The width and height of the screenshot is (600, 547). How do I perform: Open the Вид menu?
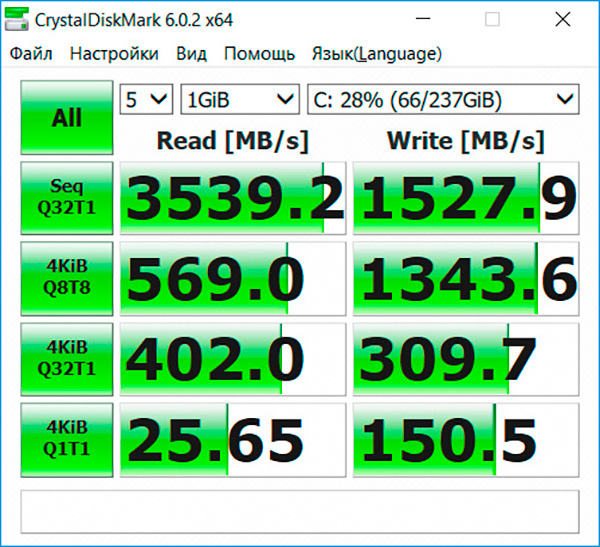click(191, 54)
